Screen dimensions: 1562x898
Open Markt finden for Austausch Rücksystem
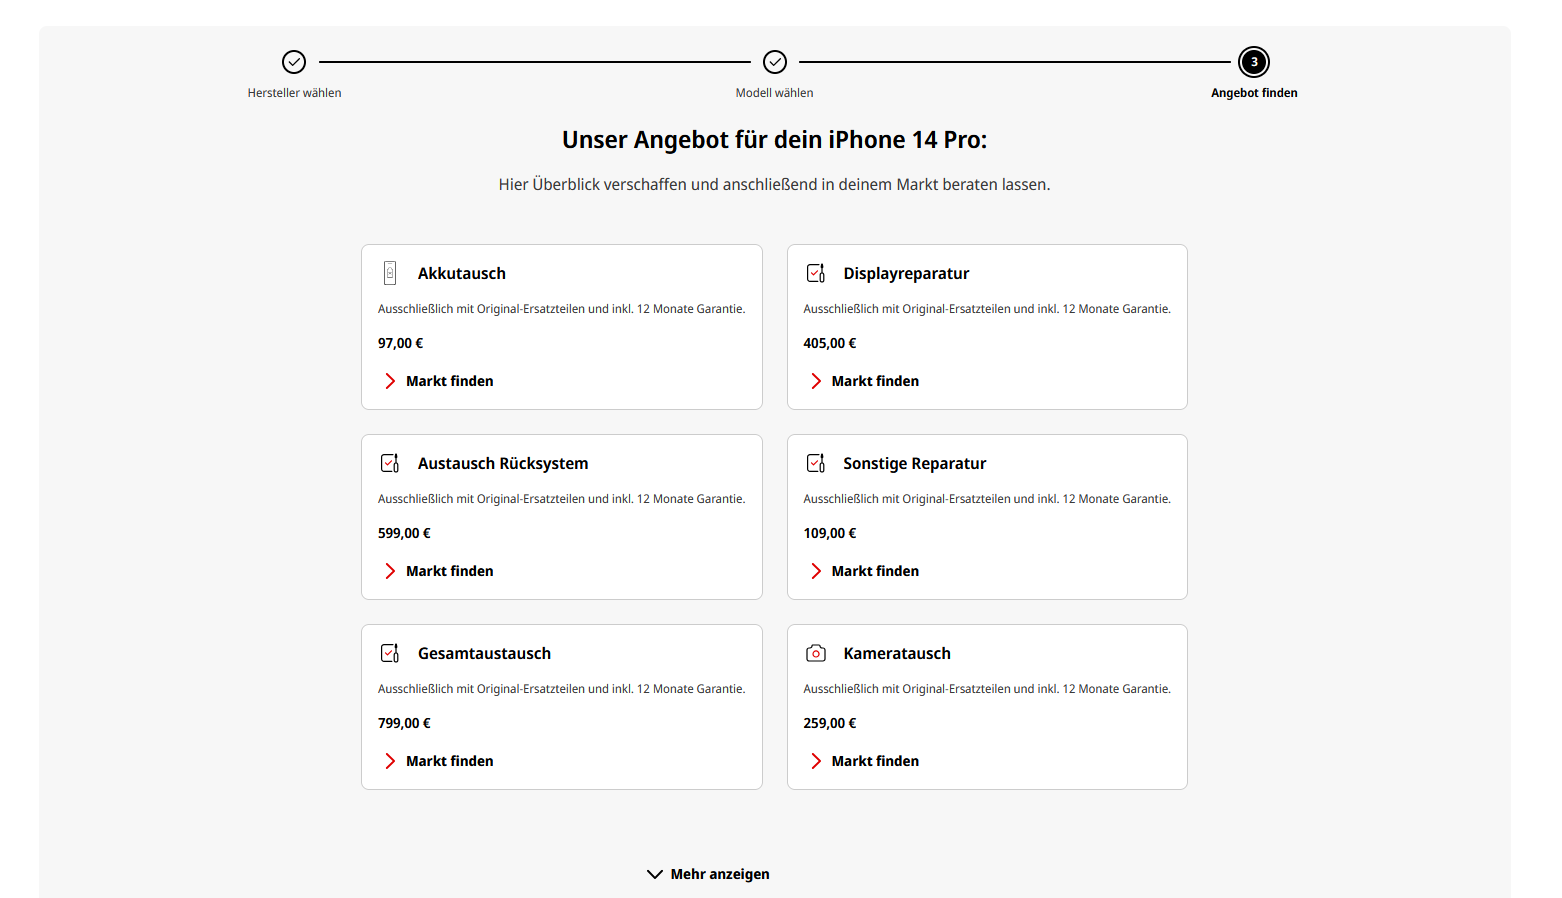[x=450, y=571]
